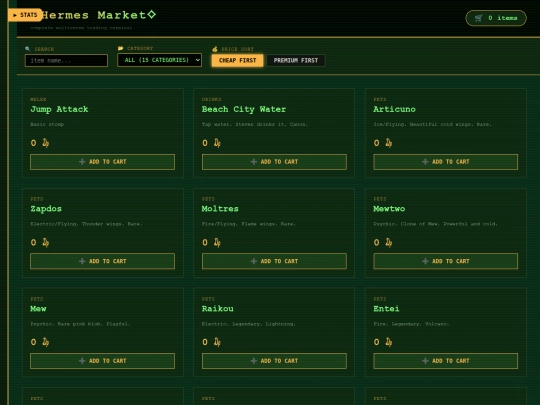Add Beach City Water to cart

tap(274, 162)
